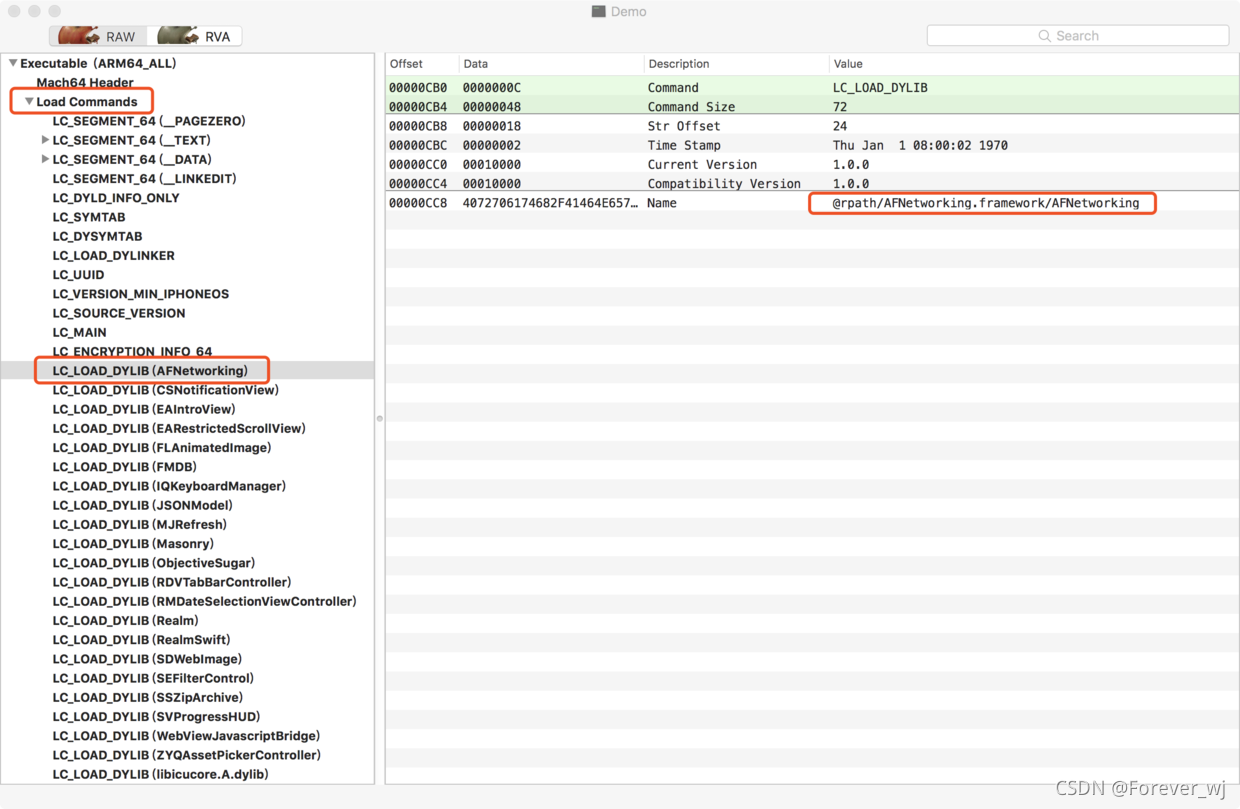Click the Demo window title icon

click(598, 12)
